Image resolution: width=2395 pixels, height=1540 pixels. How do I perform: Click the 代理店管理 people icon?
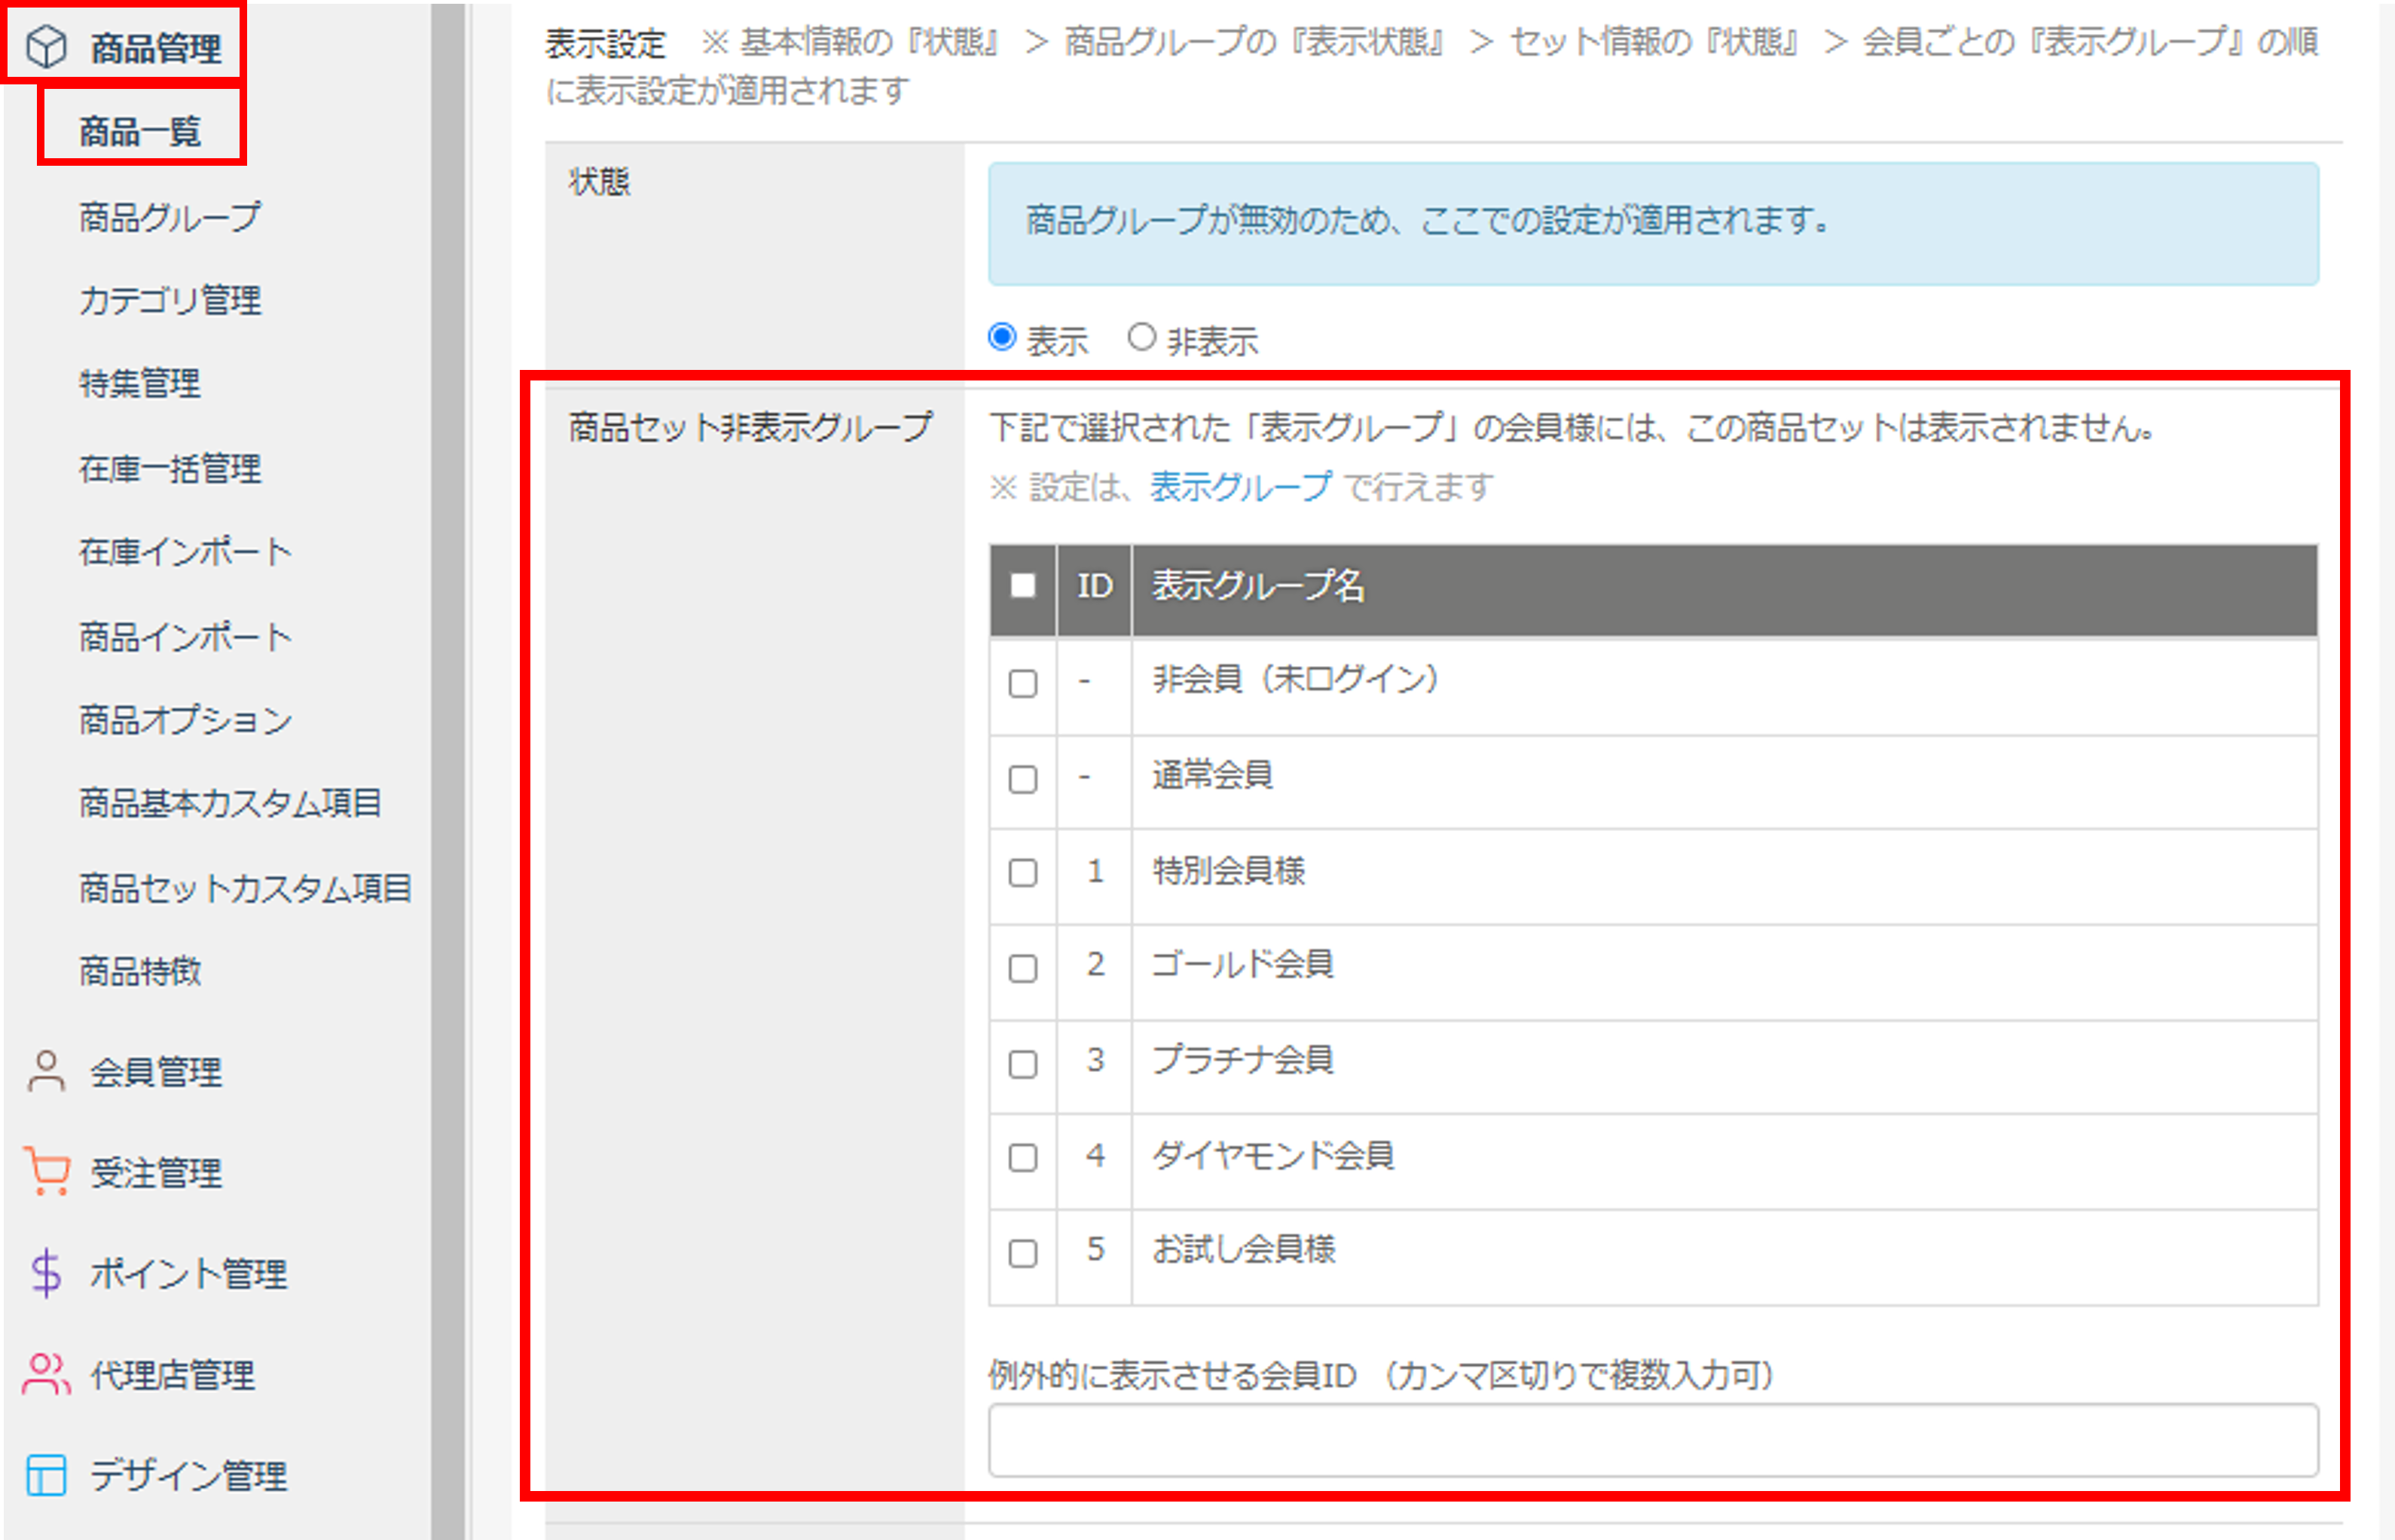[46, 1374]
